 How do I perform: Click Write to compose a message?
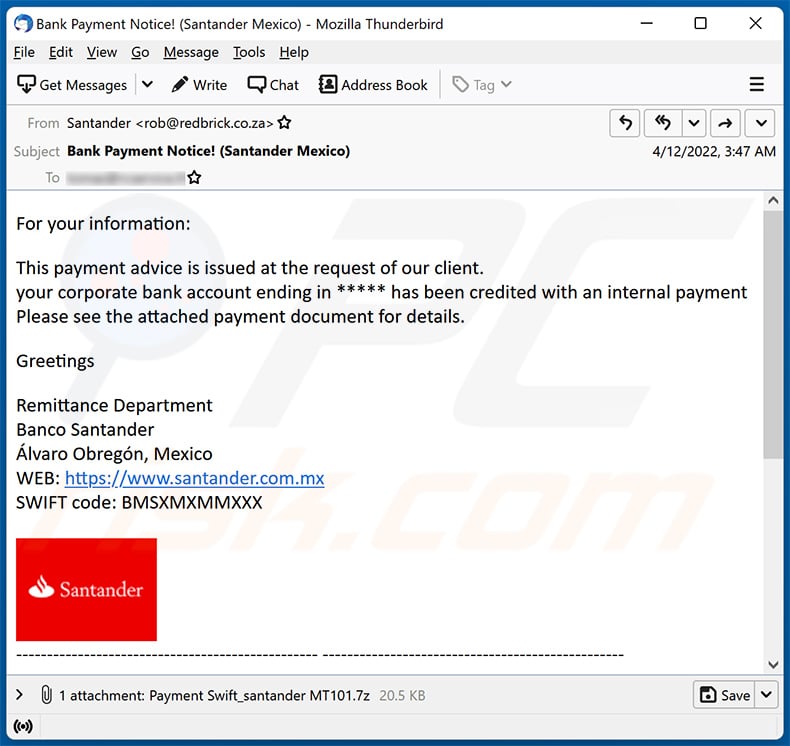tap(199, 85)
